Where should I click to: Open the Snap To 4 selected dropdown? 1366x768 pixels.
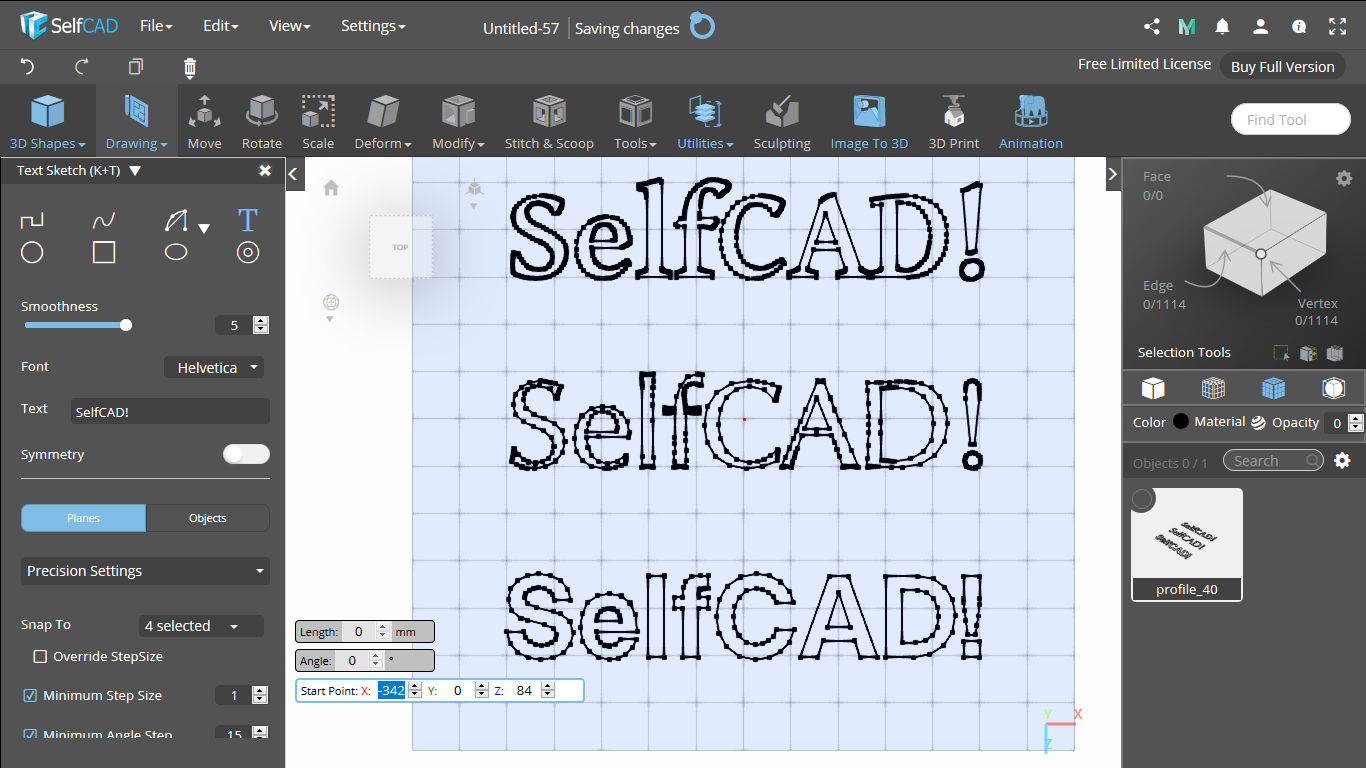click(201, 626)
